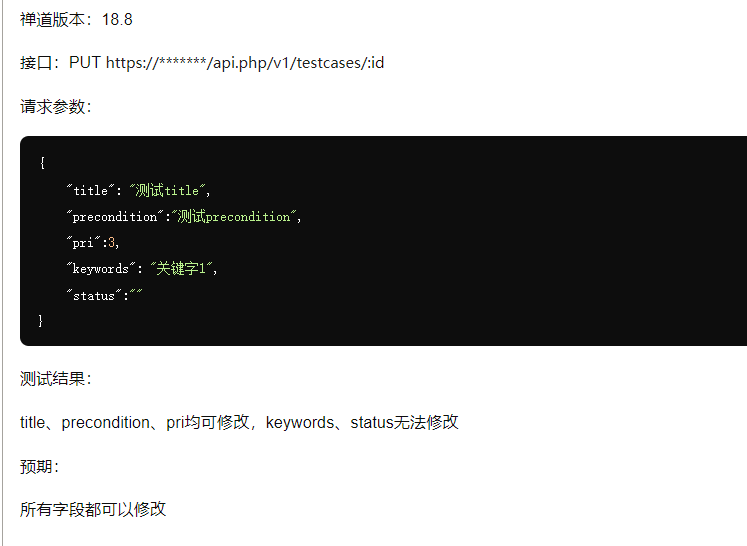
Task: Click the green 测试title string value
Action: click(169, 190)
